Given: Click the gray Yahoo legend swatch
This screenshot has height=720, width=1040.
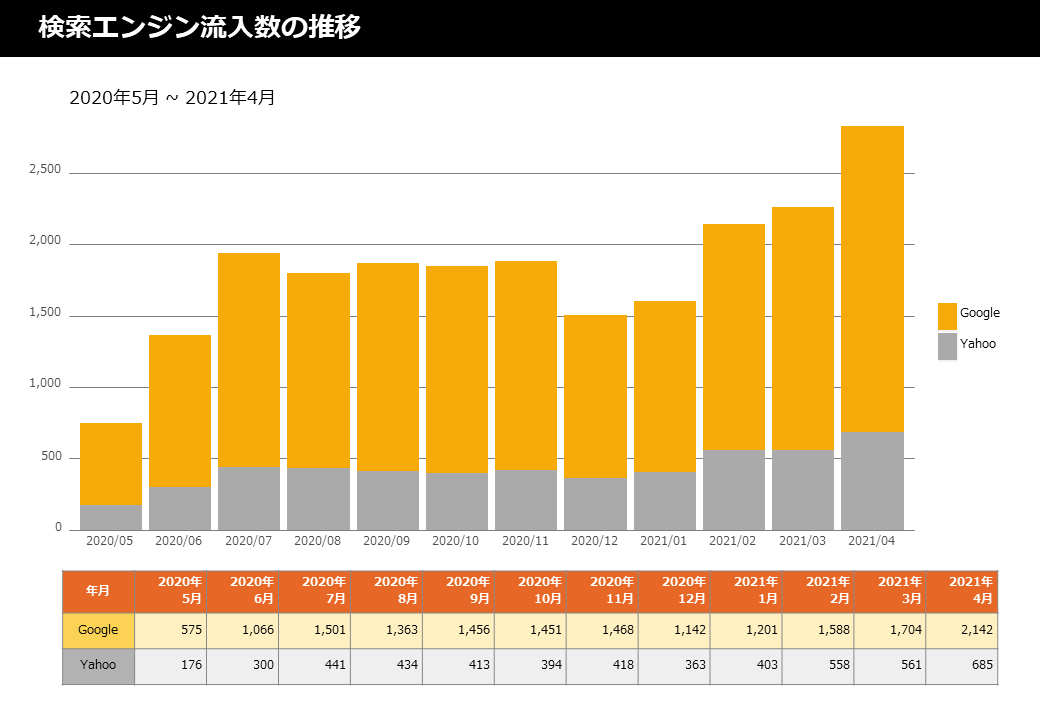Looking at the screenshot, I should point(947,346).
